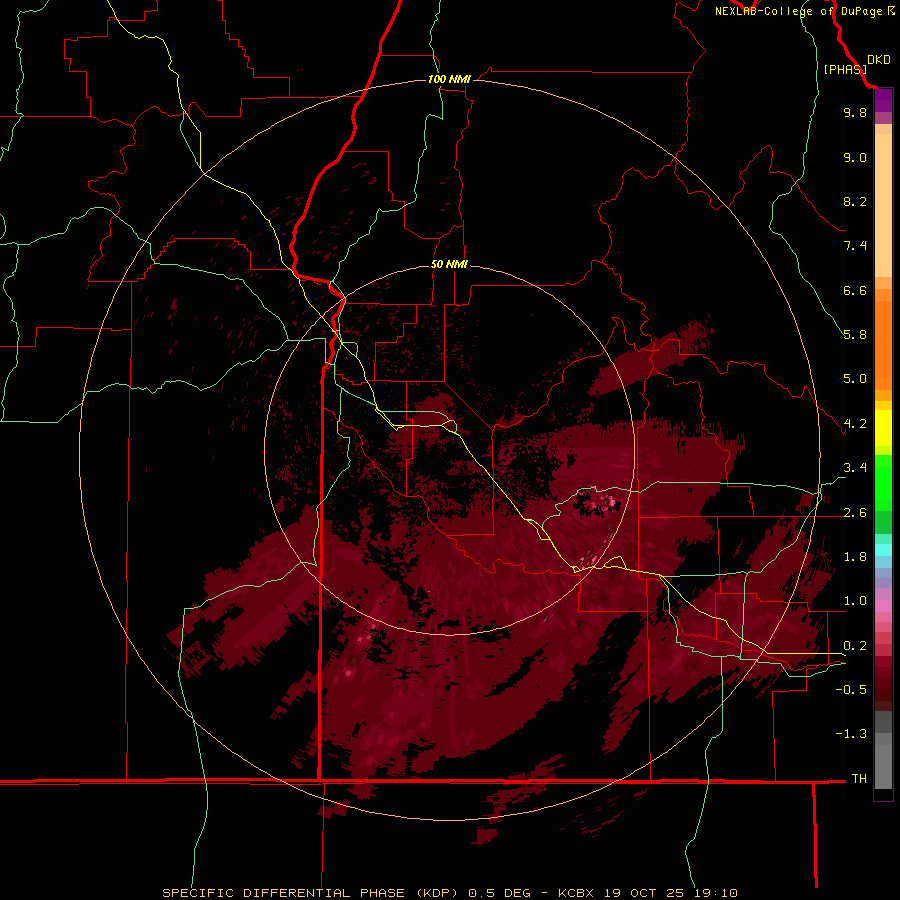Click the 7.4 scale value

(x=855, y=246)
